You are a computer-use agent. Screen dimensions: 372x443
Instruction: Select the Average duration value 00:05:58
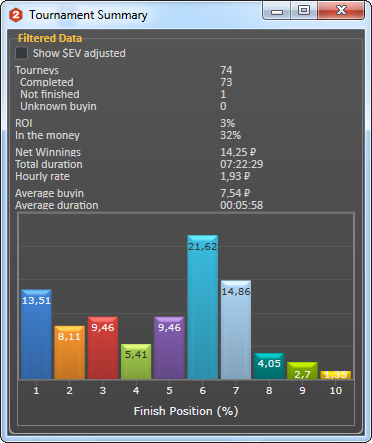[x=242, y=205]
